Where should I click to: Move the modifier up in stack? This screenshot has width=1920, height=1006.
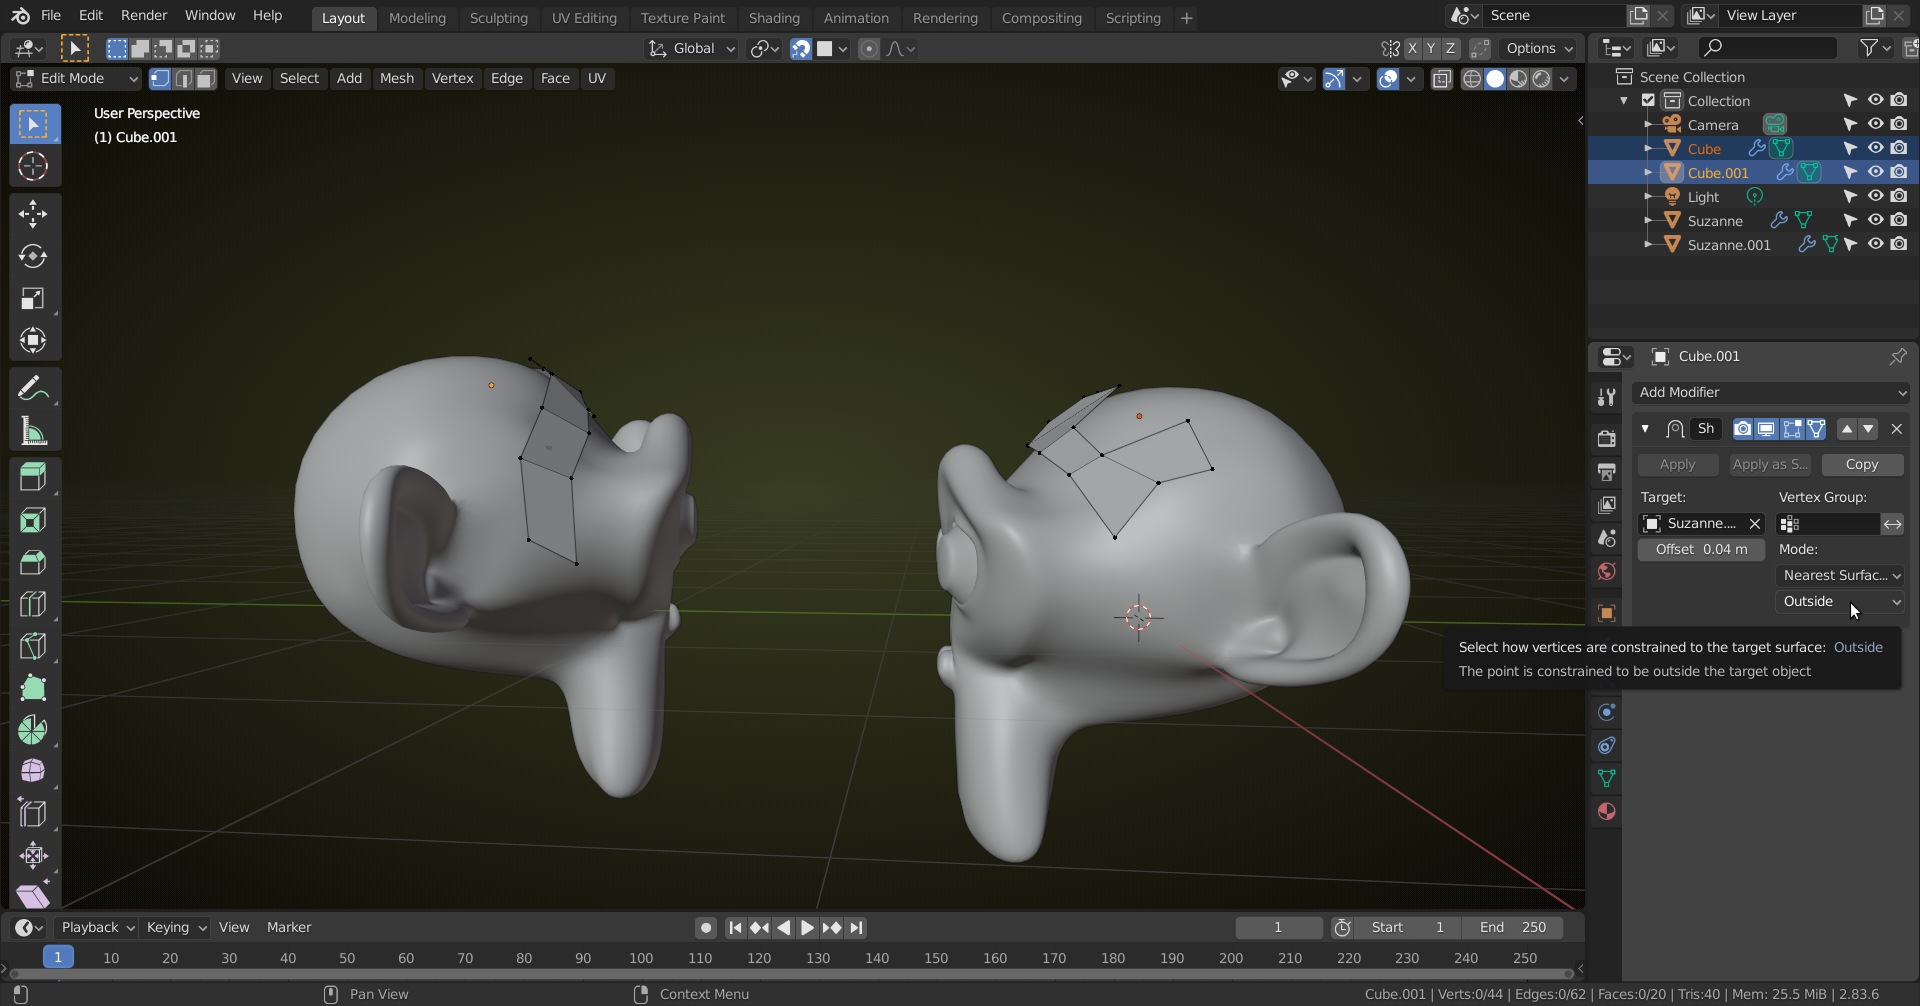pos(1847,429)
